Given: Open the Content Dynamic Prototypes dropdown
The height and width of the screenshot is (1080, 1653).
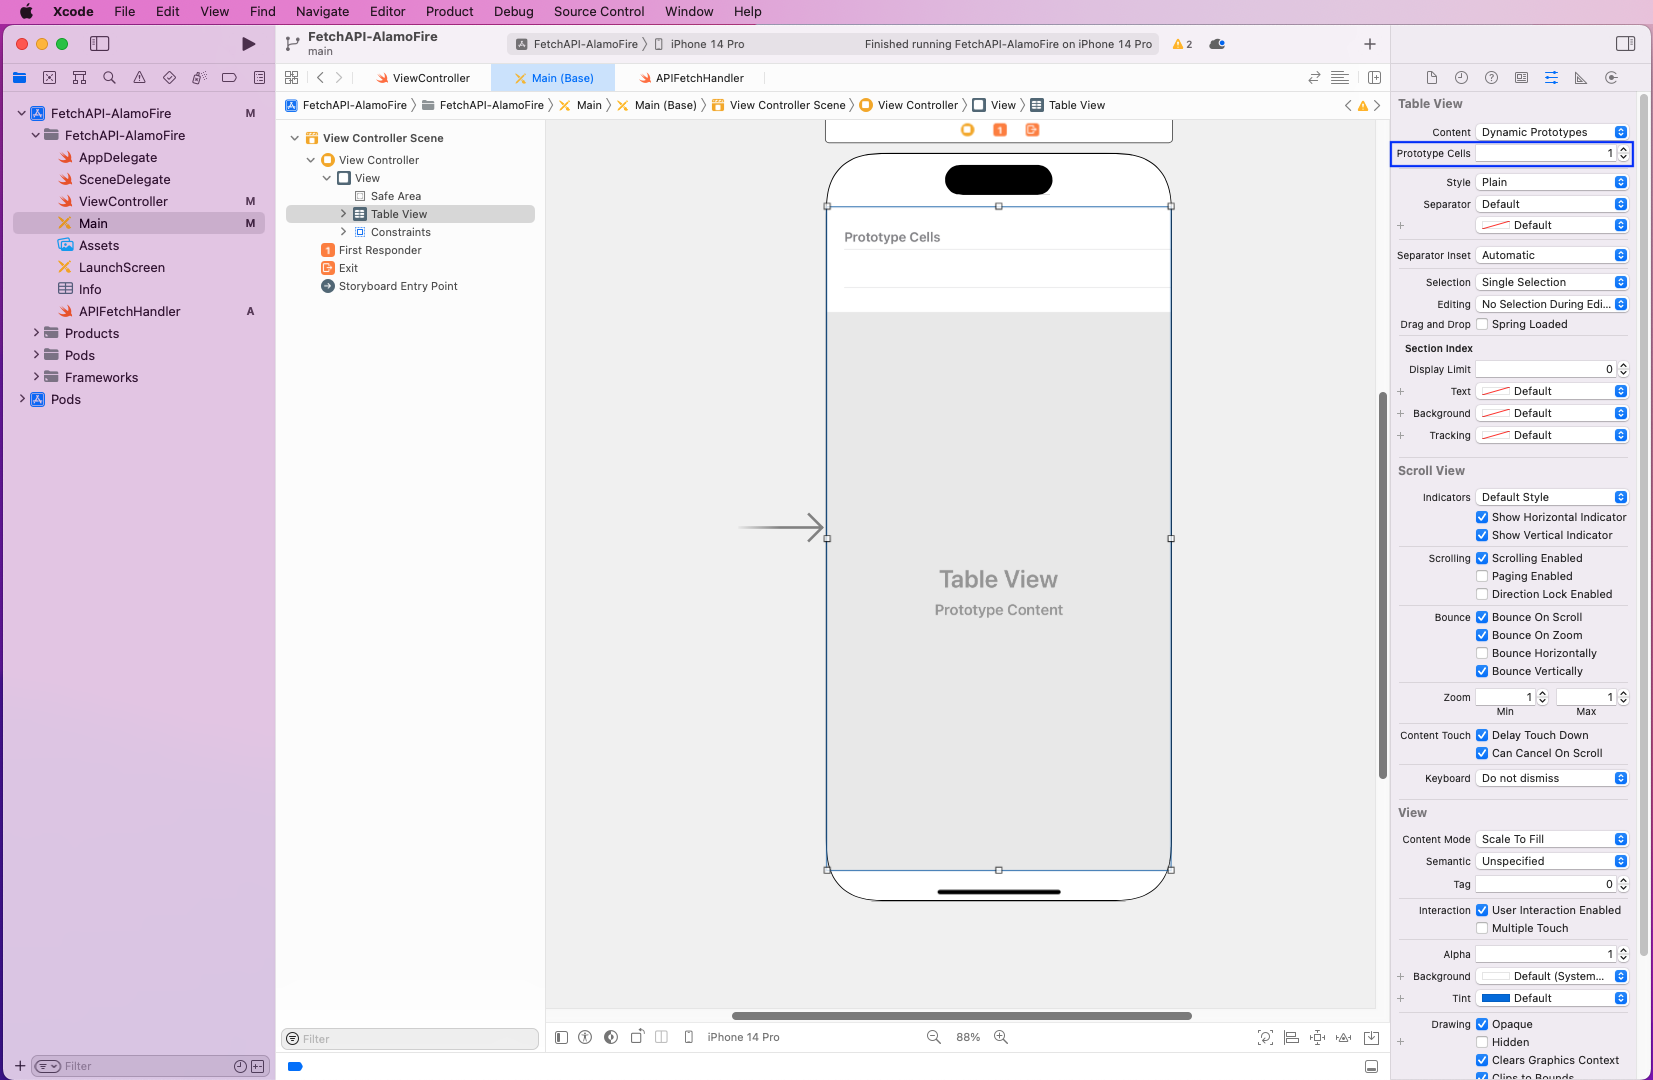Looking at the screenshot, I should pos(1552,132).
